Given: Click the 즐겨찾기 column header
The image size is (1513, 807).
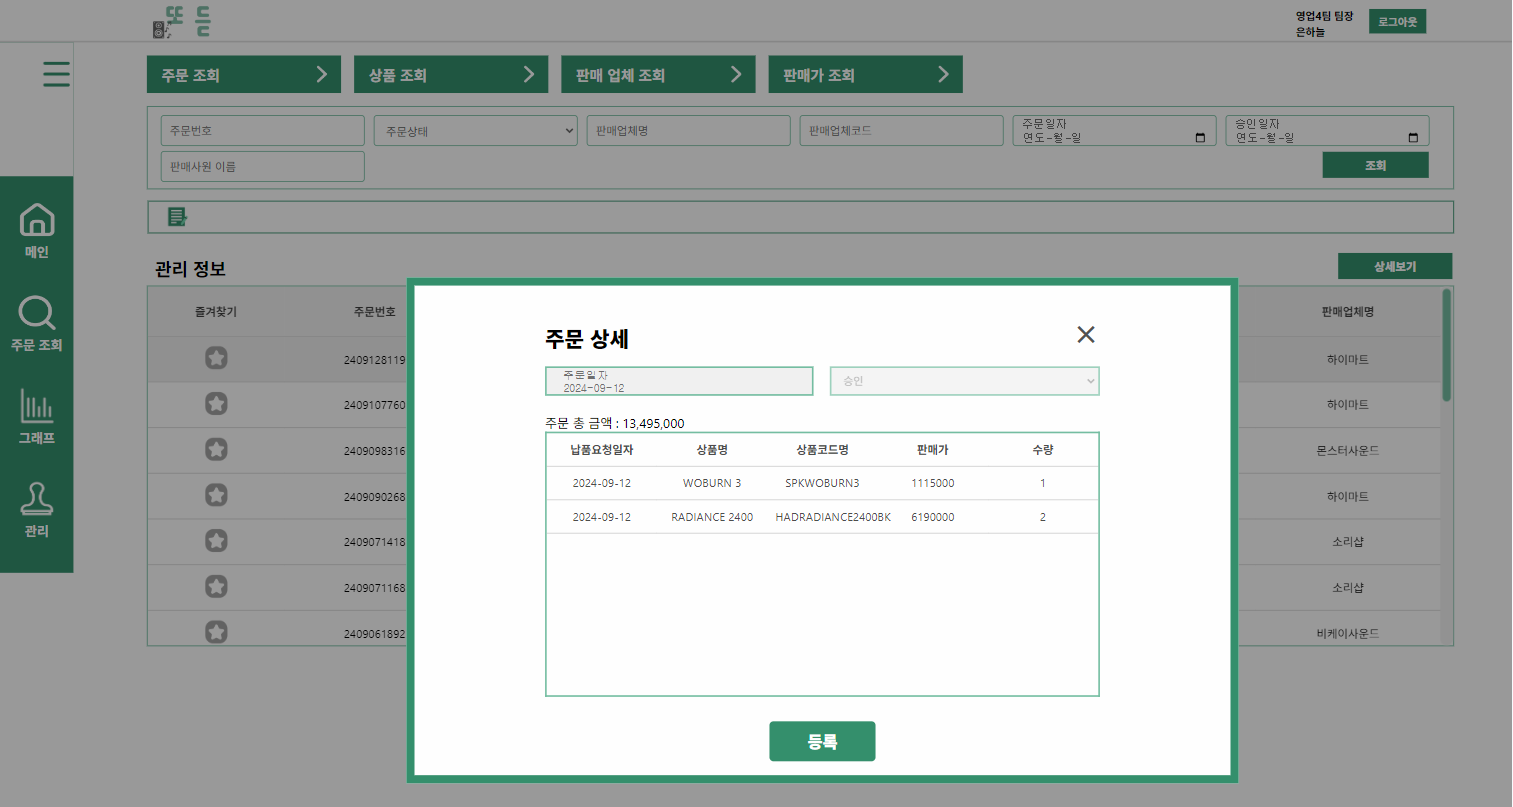Looking at the screenshot, I should pyautogui.click(x=216, y=312).
